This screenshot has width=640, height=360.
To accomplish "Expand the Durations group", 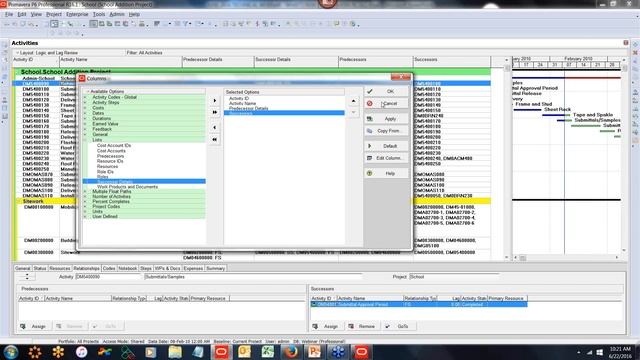I will tap(85, 118).
